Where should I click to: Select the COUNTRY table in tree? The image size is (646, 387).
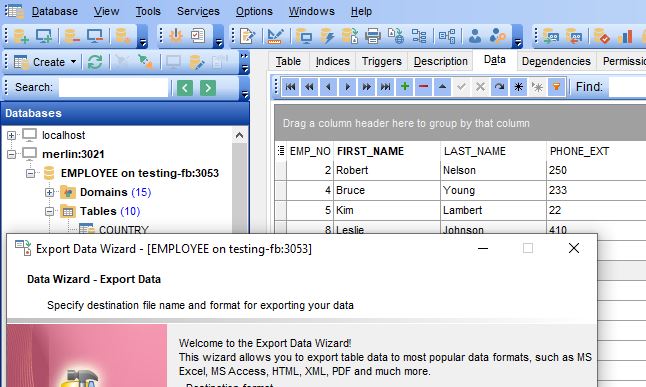[124, 230]
